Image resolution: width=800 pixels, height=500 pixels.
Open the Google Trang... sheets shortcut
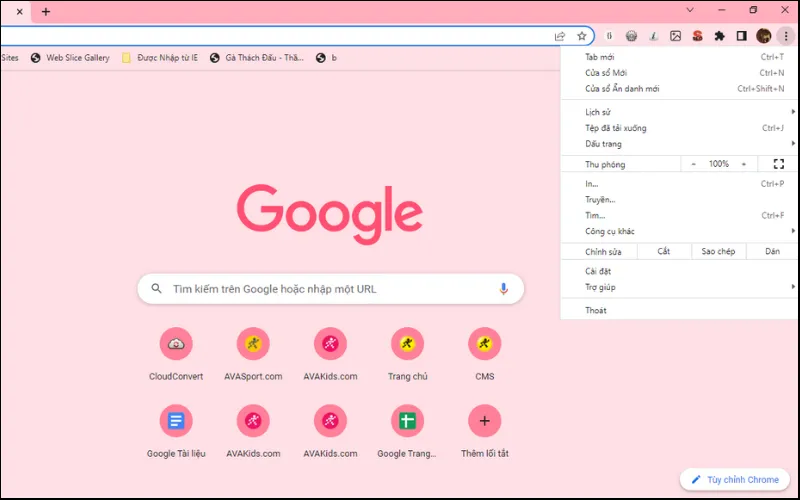[x=407, y=431]
